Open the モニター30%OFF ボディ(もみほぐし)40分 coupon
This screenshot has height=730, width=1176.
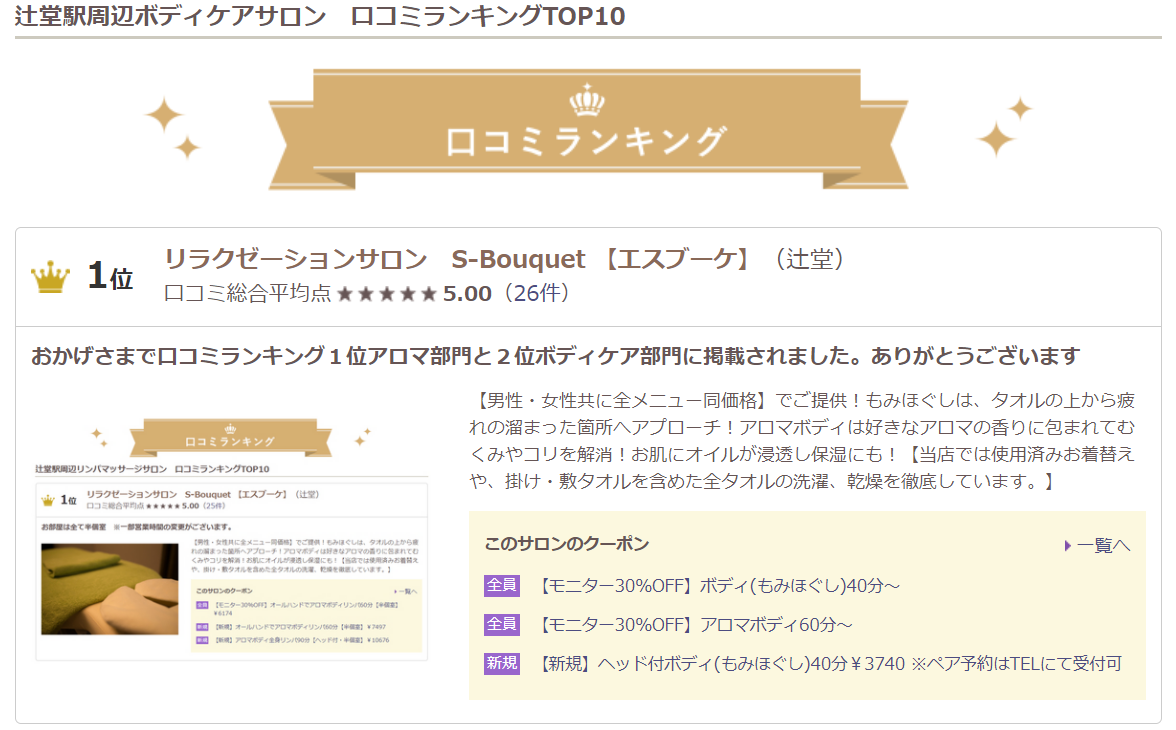718,585
